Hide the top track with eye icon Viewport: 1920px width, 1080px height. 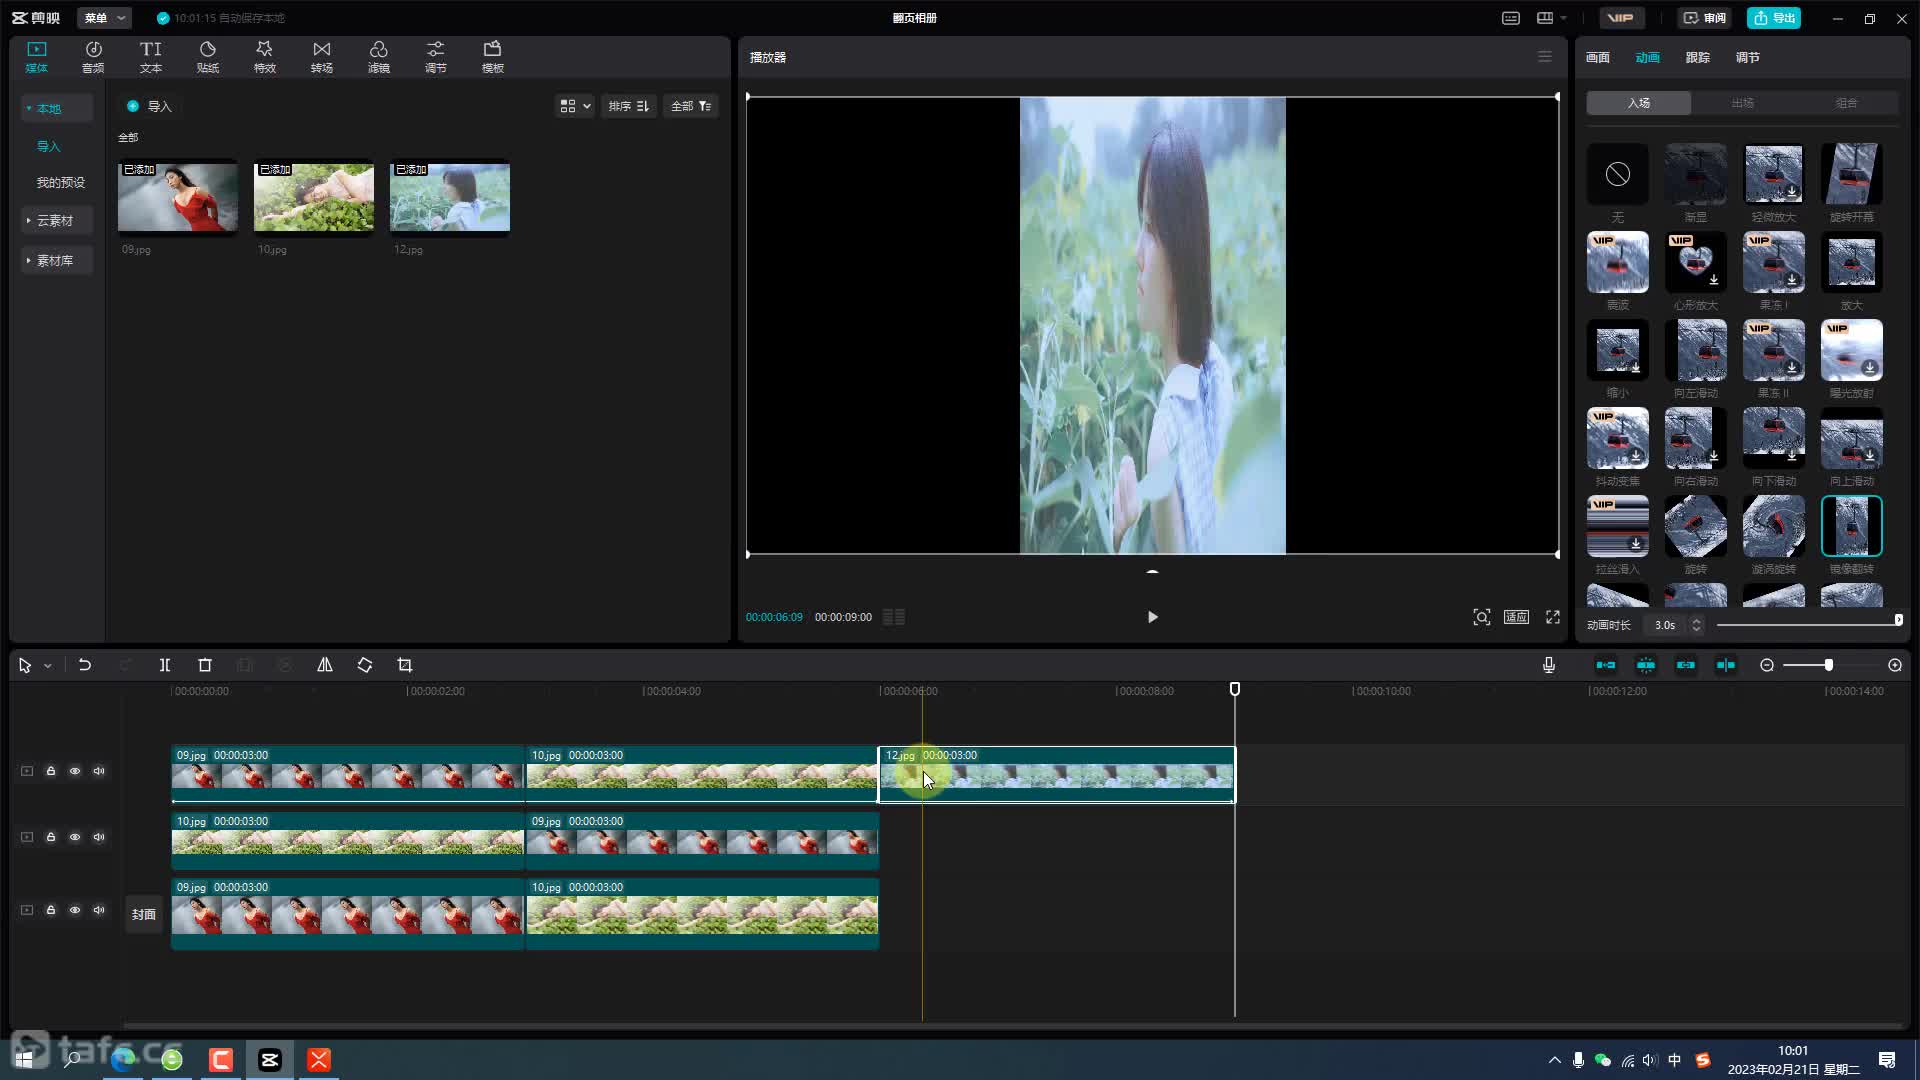coord(75,771)
